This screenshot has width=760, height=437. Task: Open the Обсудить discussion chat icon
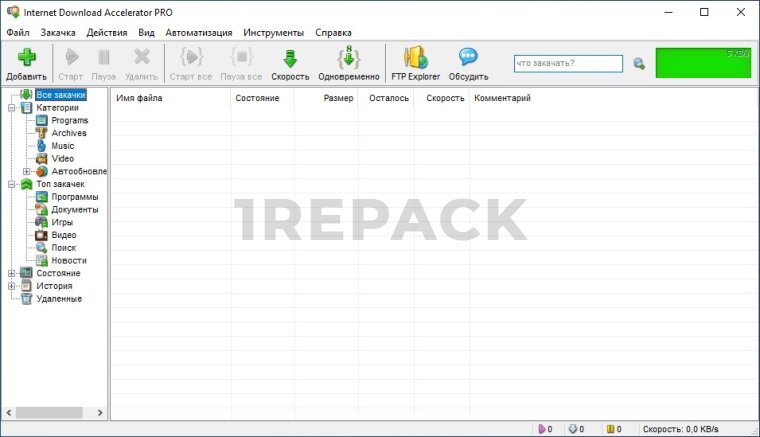coord(468,58)
